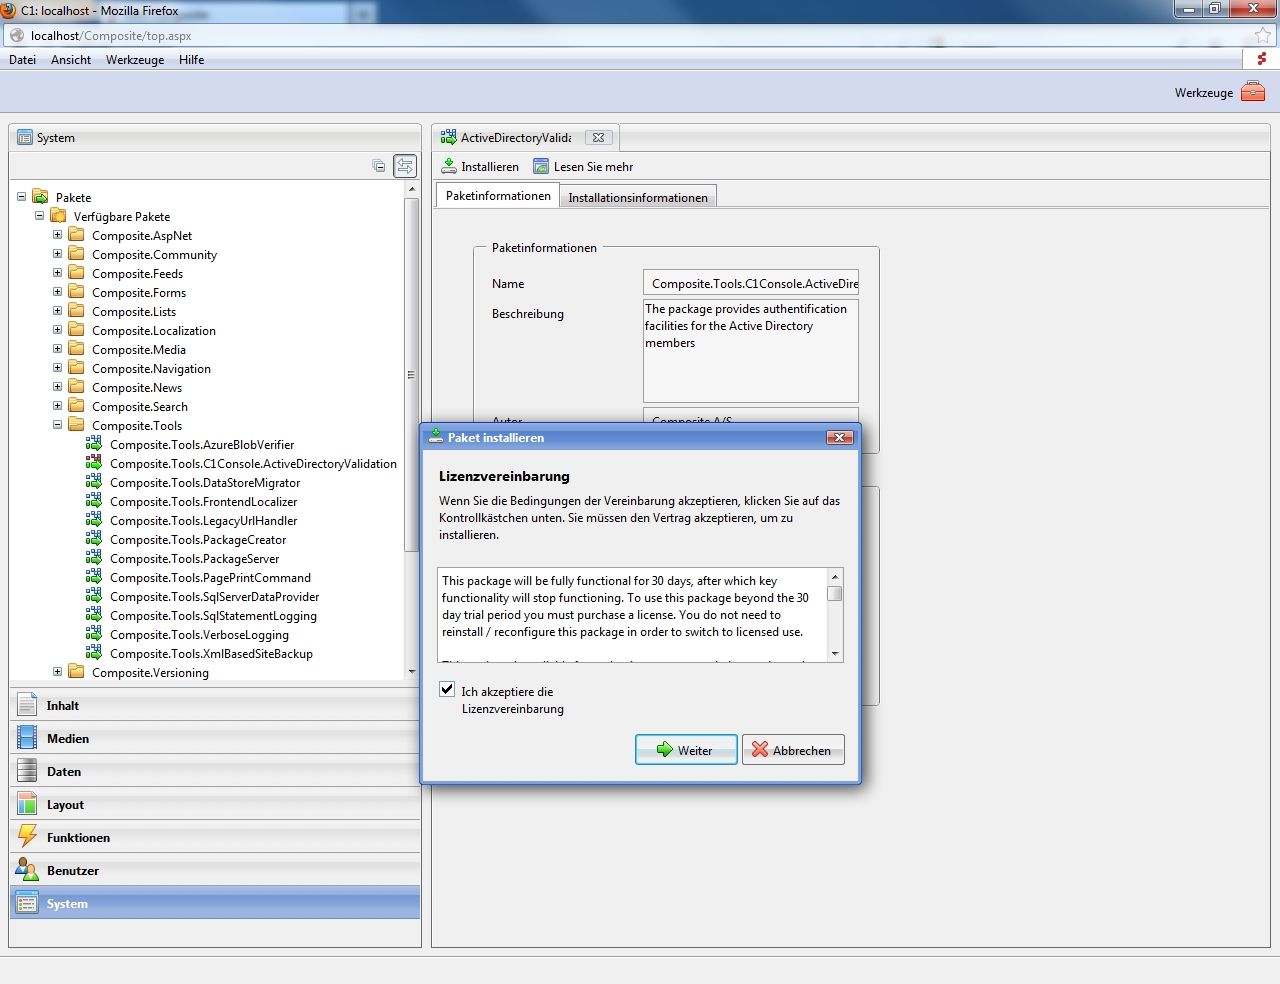This screenshot has height=984, width=1280.
Task: Expand the Composite.Versioning folder
Action: [x=57, y=672]
